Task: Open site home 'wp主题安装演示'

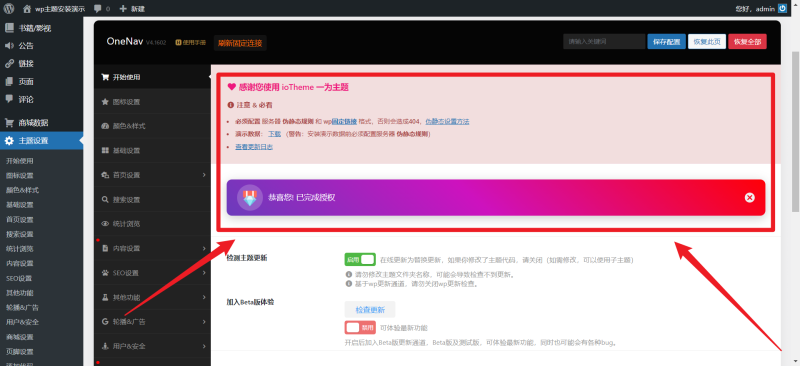Action: point(54,9)
